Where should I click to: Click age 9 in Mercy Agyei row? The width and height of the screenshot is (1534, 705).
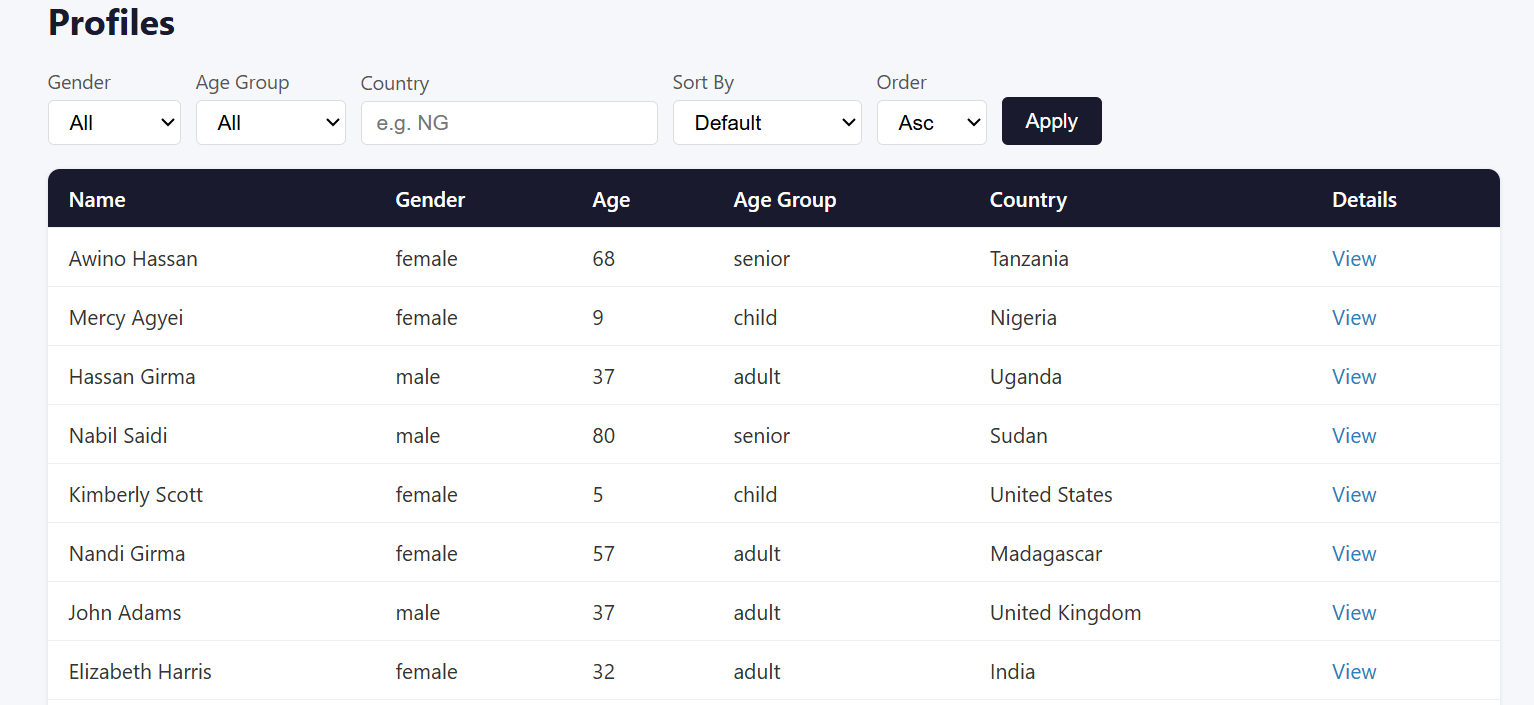pyautogui.click(x=598, y=318)
